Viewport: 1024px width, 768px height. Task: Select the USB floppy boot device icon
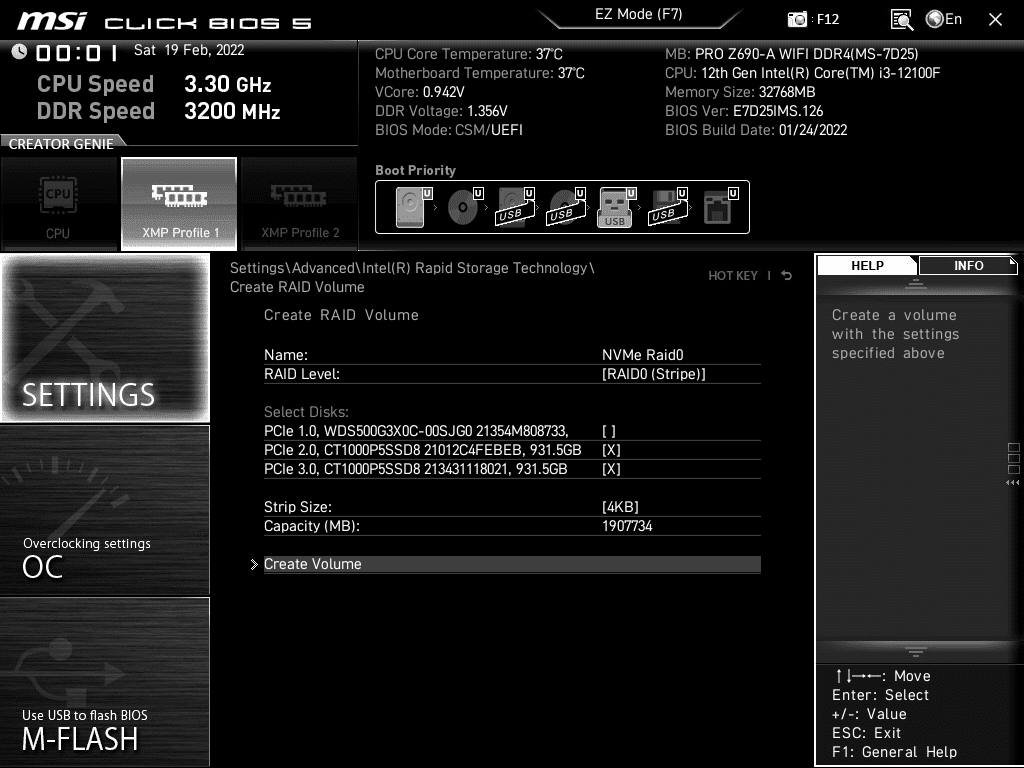coord(667,207)
